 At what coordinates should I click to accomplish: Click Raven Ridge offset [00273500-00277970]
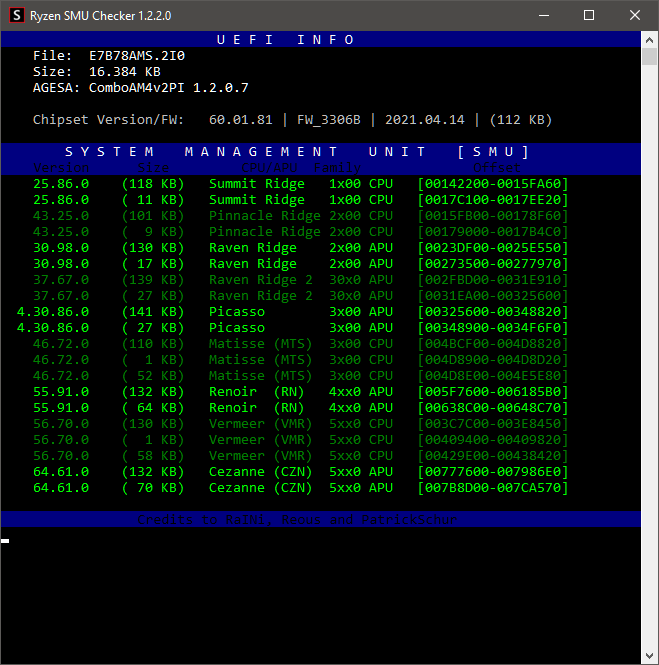click(493, 264)
